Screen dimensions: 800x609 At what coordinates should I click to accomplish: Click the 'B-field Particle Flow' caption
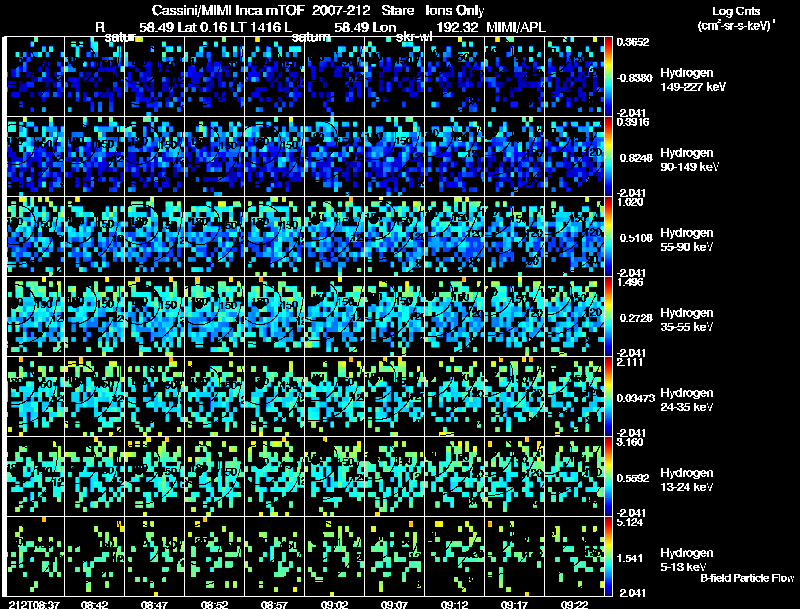coord(747,578)
